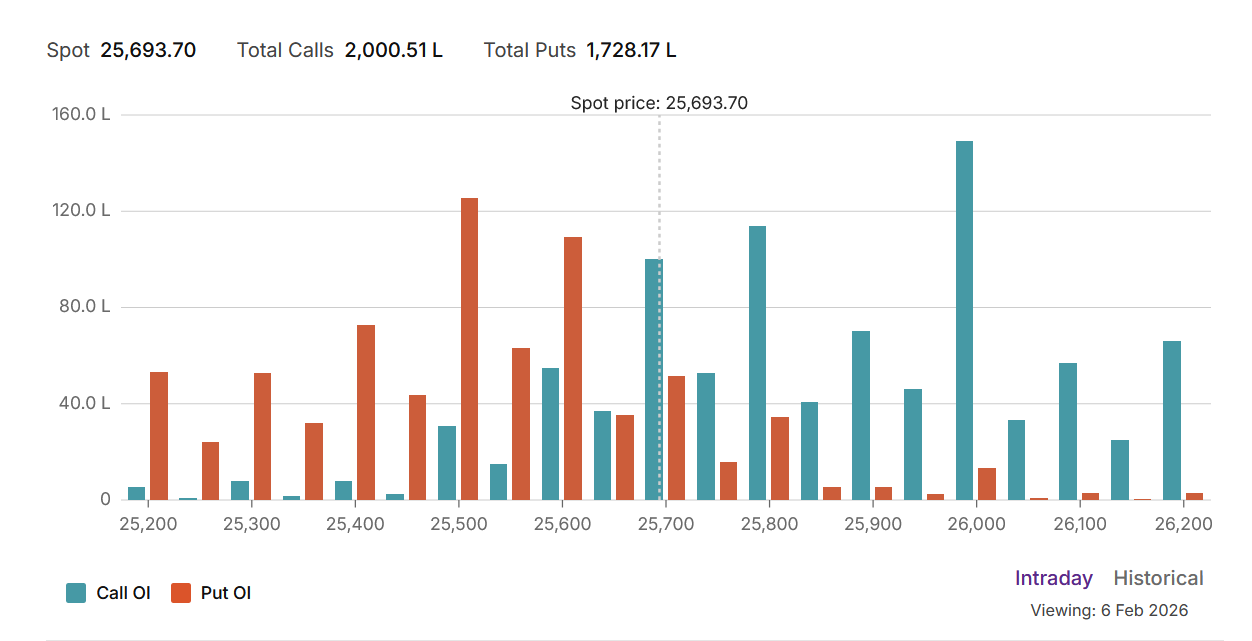Click the Put OI bar at the 25,400 strike
This screenshot has width=1252, height=641.
coord(366,412)
